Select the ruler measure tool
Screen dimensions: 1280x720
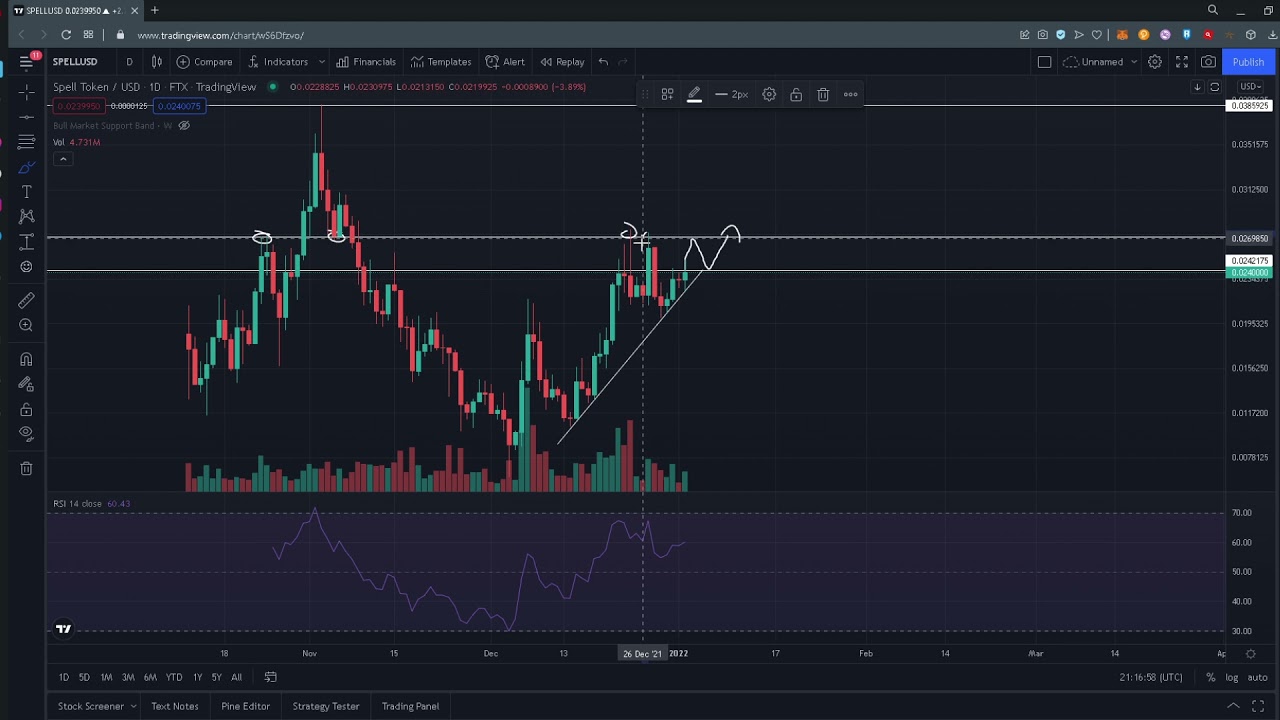pyautogui.click(x=26, y=300)
